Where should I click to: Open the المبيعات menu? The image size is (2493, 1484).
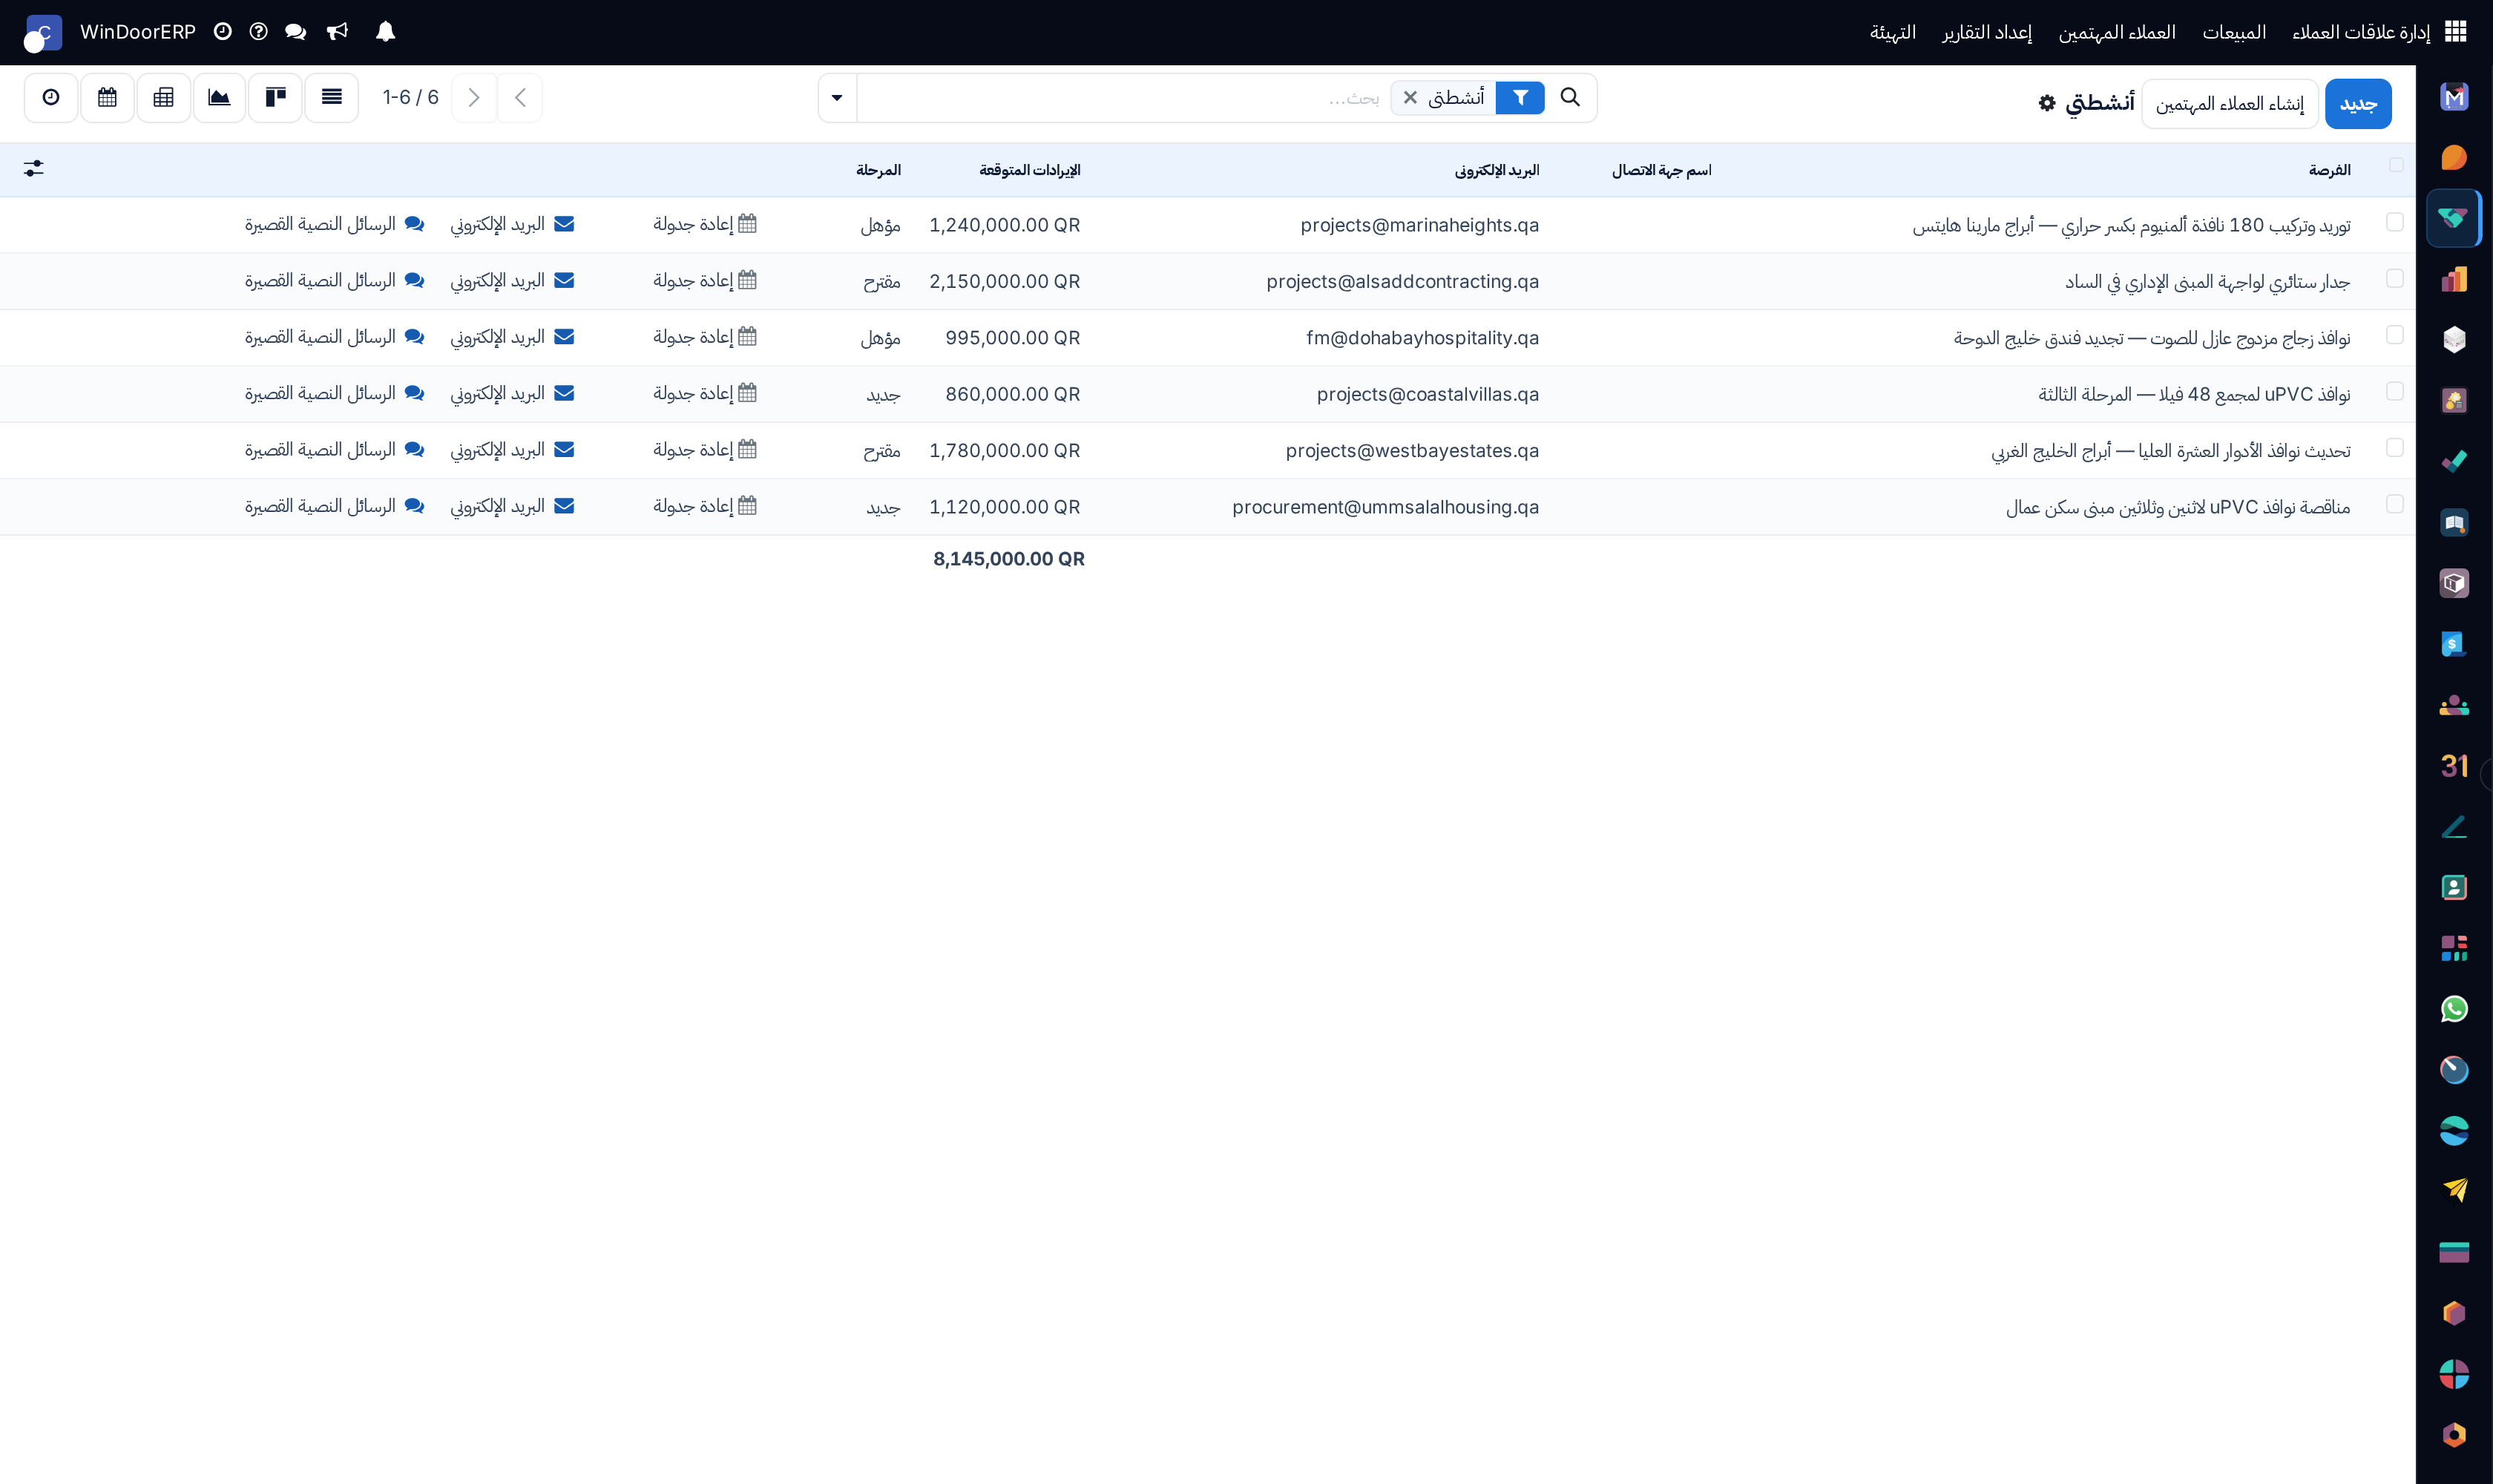[x=2234, y=32]
